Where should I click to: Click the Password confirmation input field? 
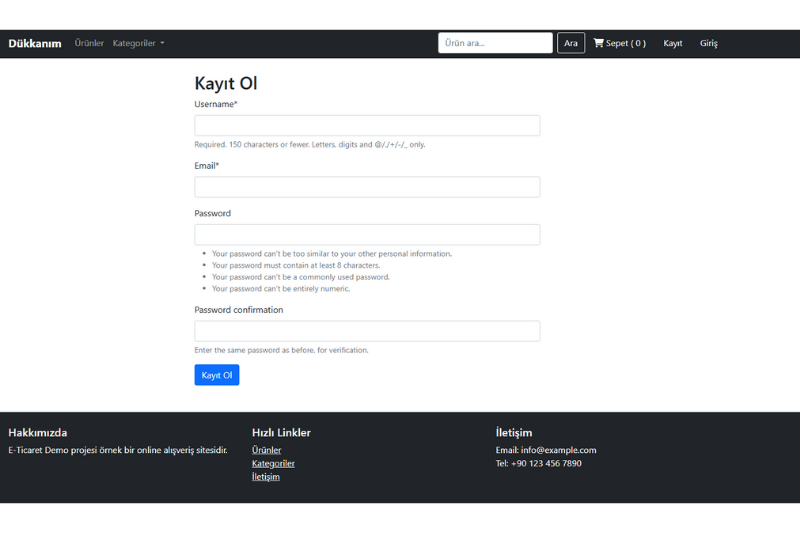(367, 331)
